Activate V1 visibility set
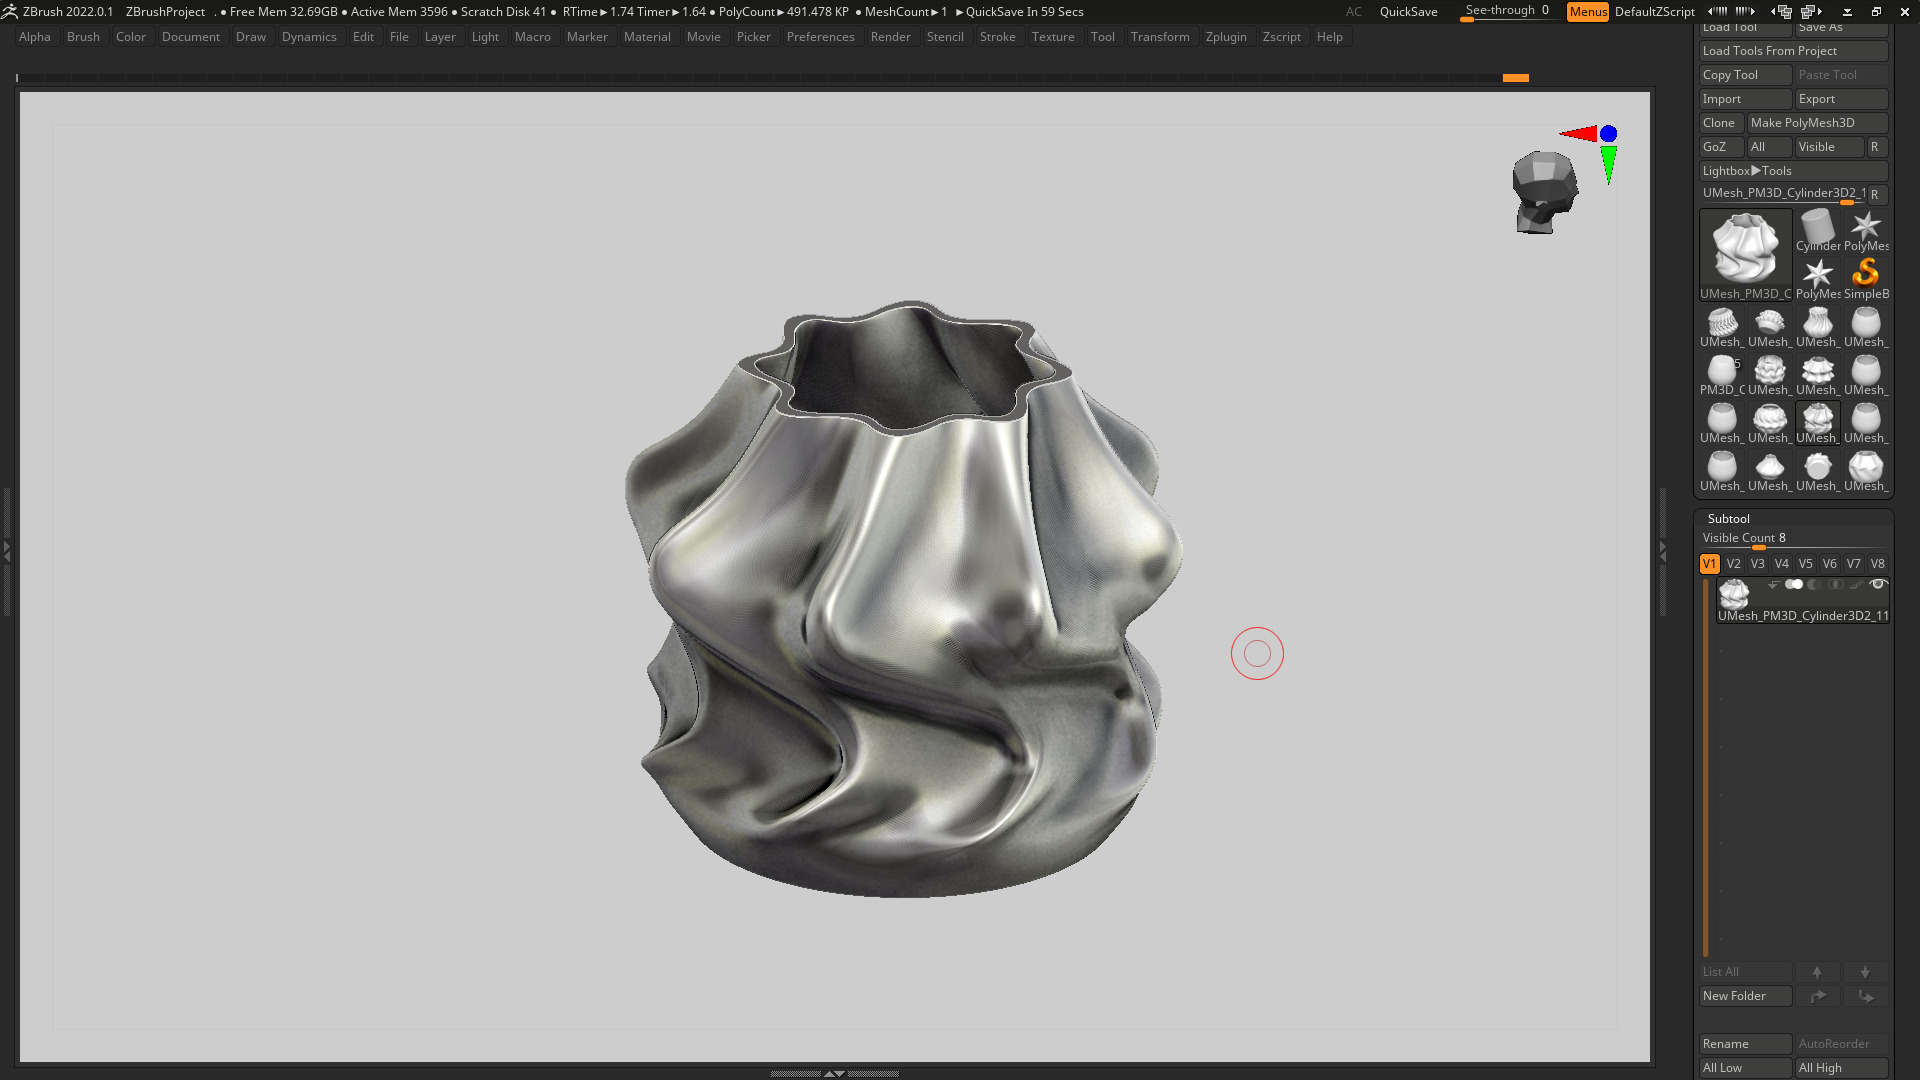This screenshot has width=1920, height=1080. point(1709,564)
